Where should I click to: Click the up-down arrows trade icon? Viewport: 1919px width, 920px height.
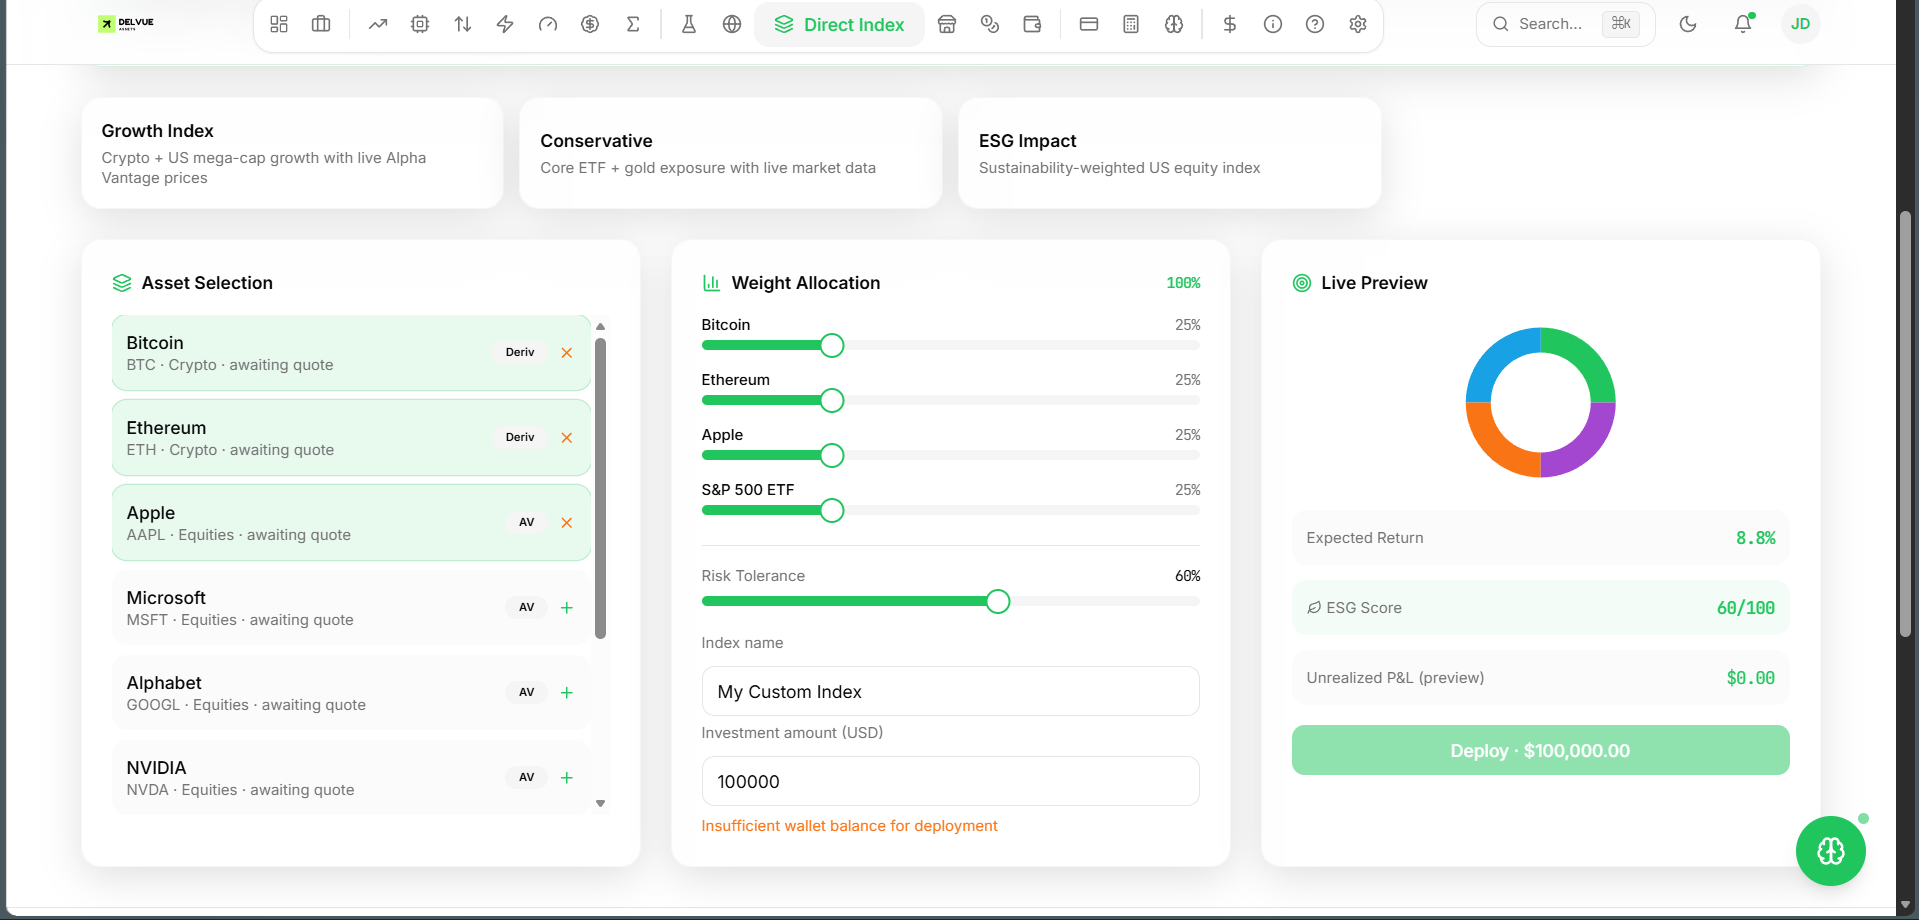click(463, 24)
